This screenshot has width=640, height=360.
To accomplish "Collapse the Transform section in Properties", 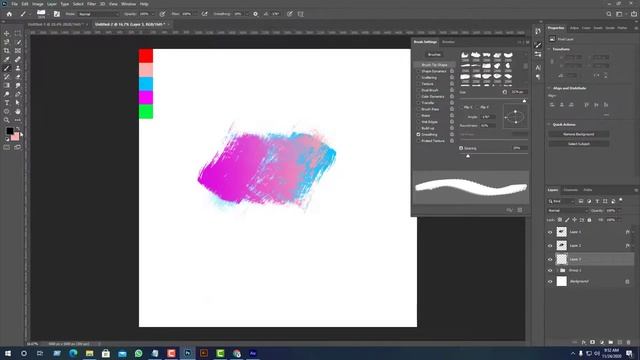I will coord(549,49).
